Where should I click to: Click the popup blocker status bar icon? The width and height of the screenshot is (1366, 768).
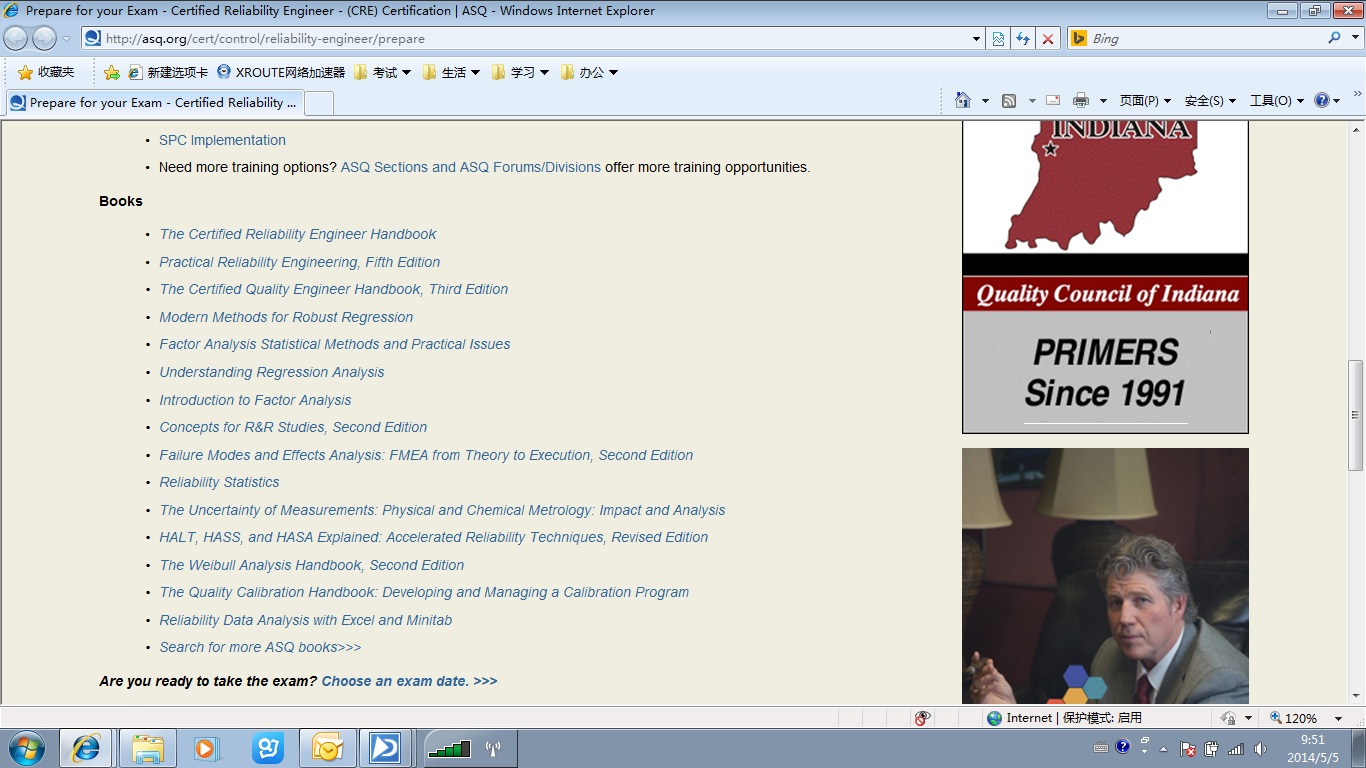pos(922,718)
